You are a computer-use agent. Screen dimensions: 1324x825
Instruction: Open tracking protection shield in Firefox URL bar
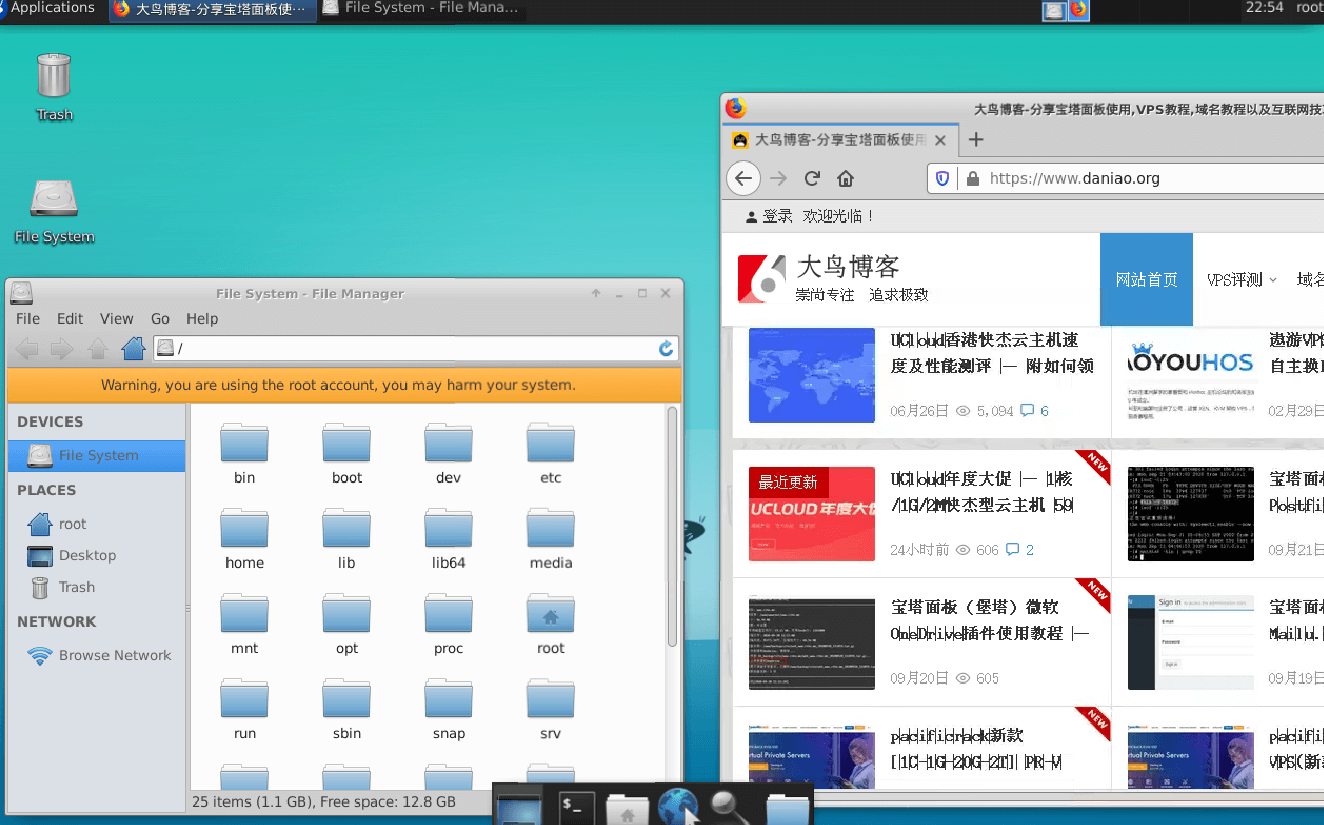(942, 178)
